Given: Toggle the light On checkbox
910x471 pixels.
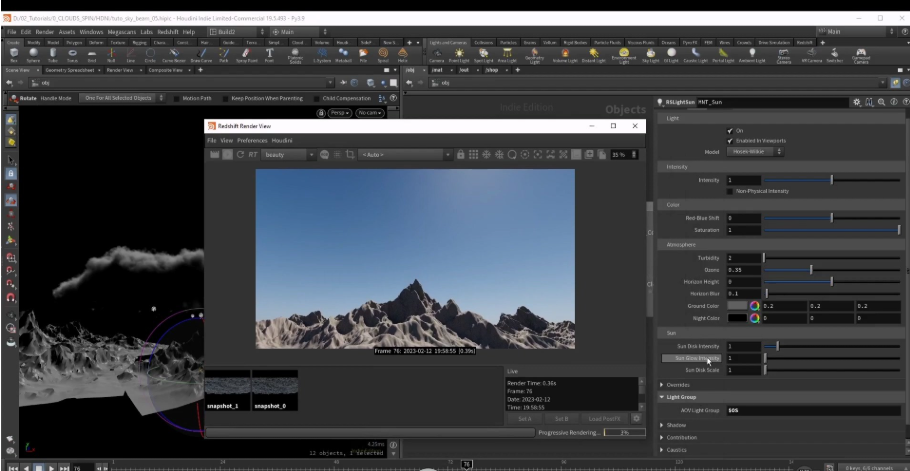Looking at the screenshot, I should point(729,131).
